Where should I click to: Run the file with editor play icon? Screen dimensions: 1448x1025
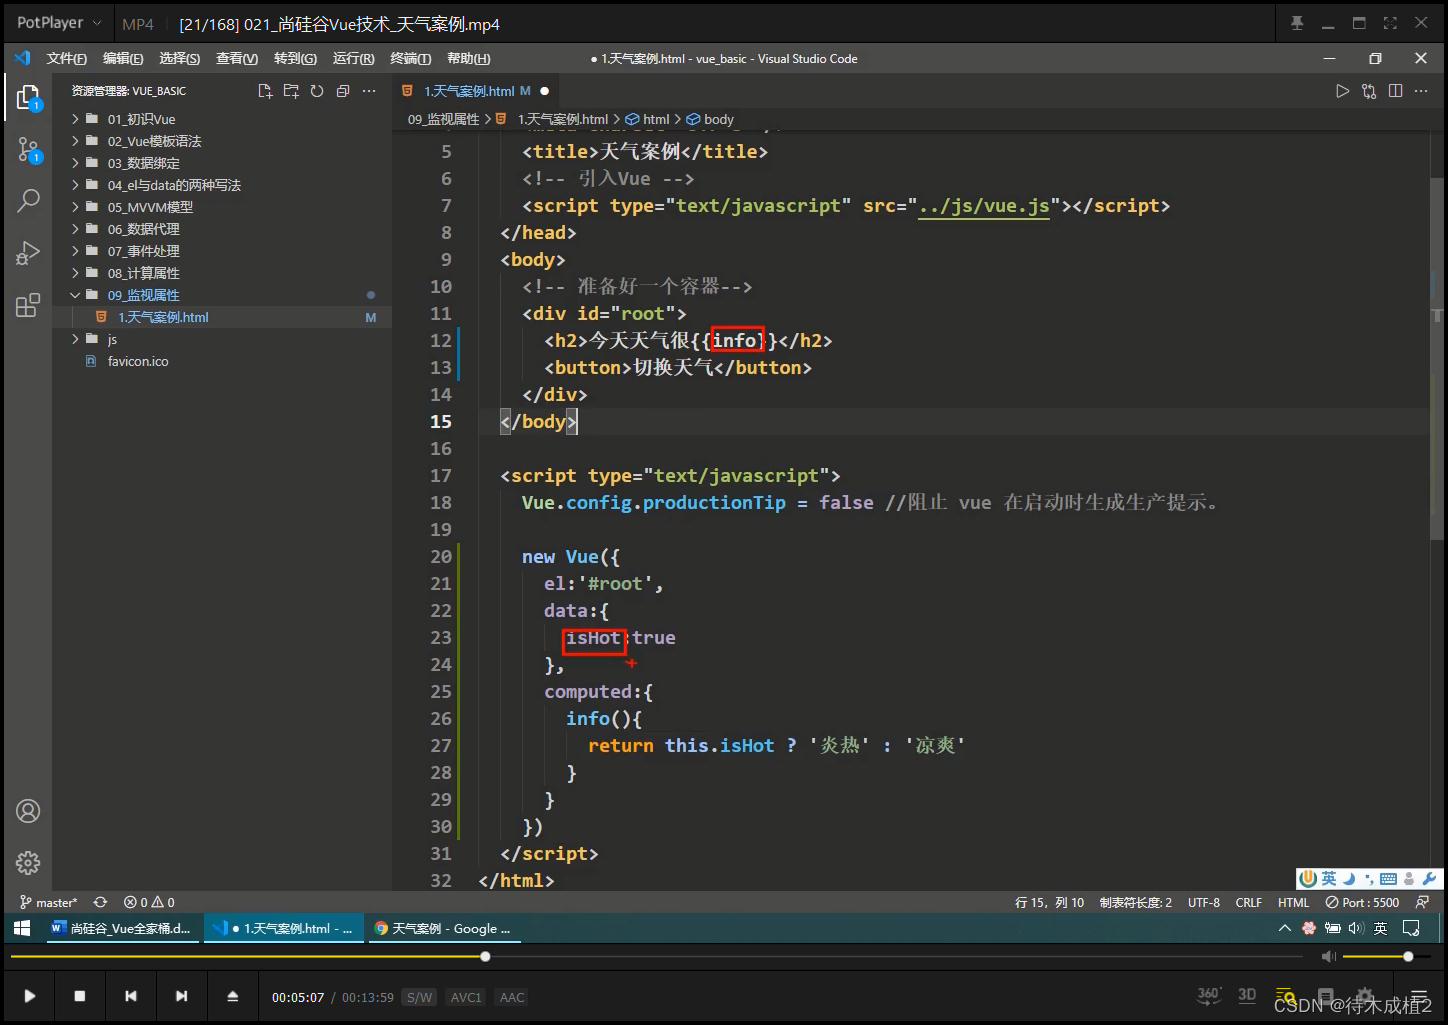(1342, 91)
